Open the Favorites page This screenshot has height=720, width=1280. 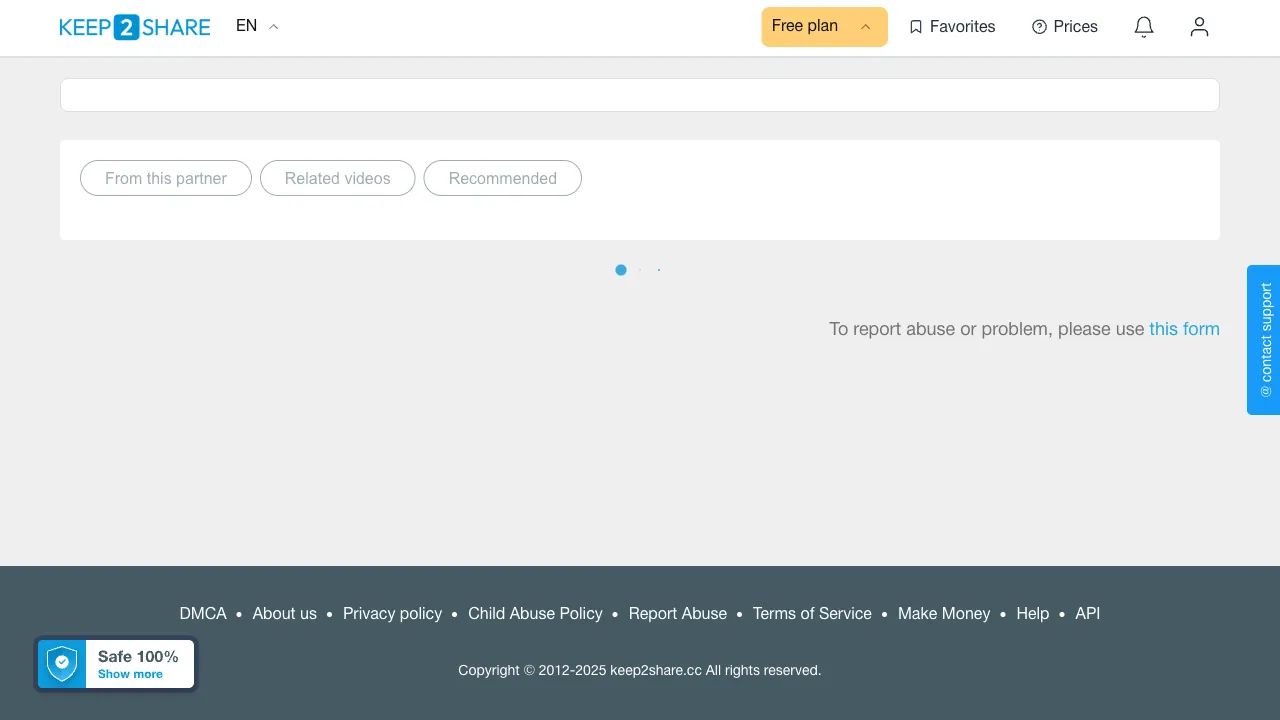click(x=952, y=27)
